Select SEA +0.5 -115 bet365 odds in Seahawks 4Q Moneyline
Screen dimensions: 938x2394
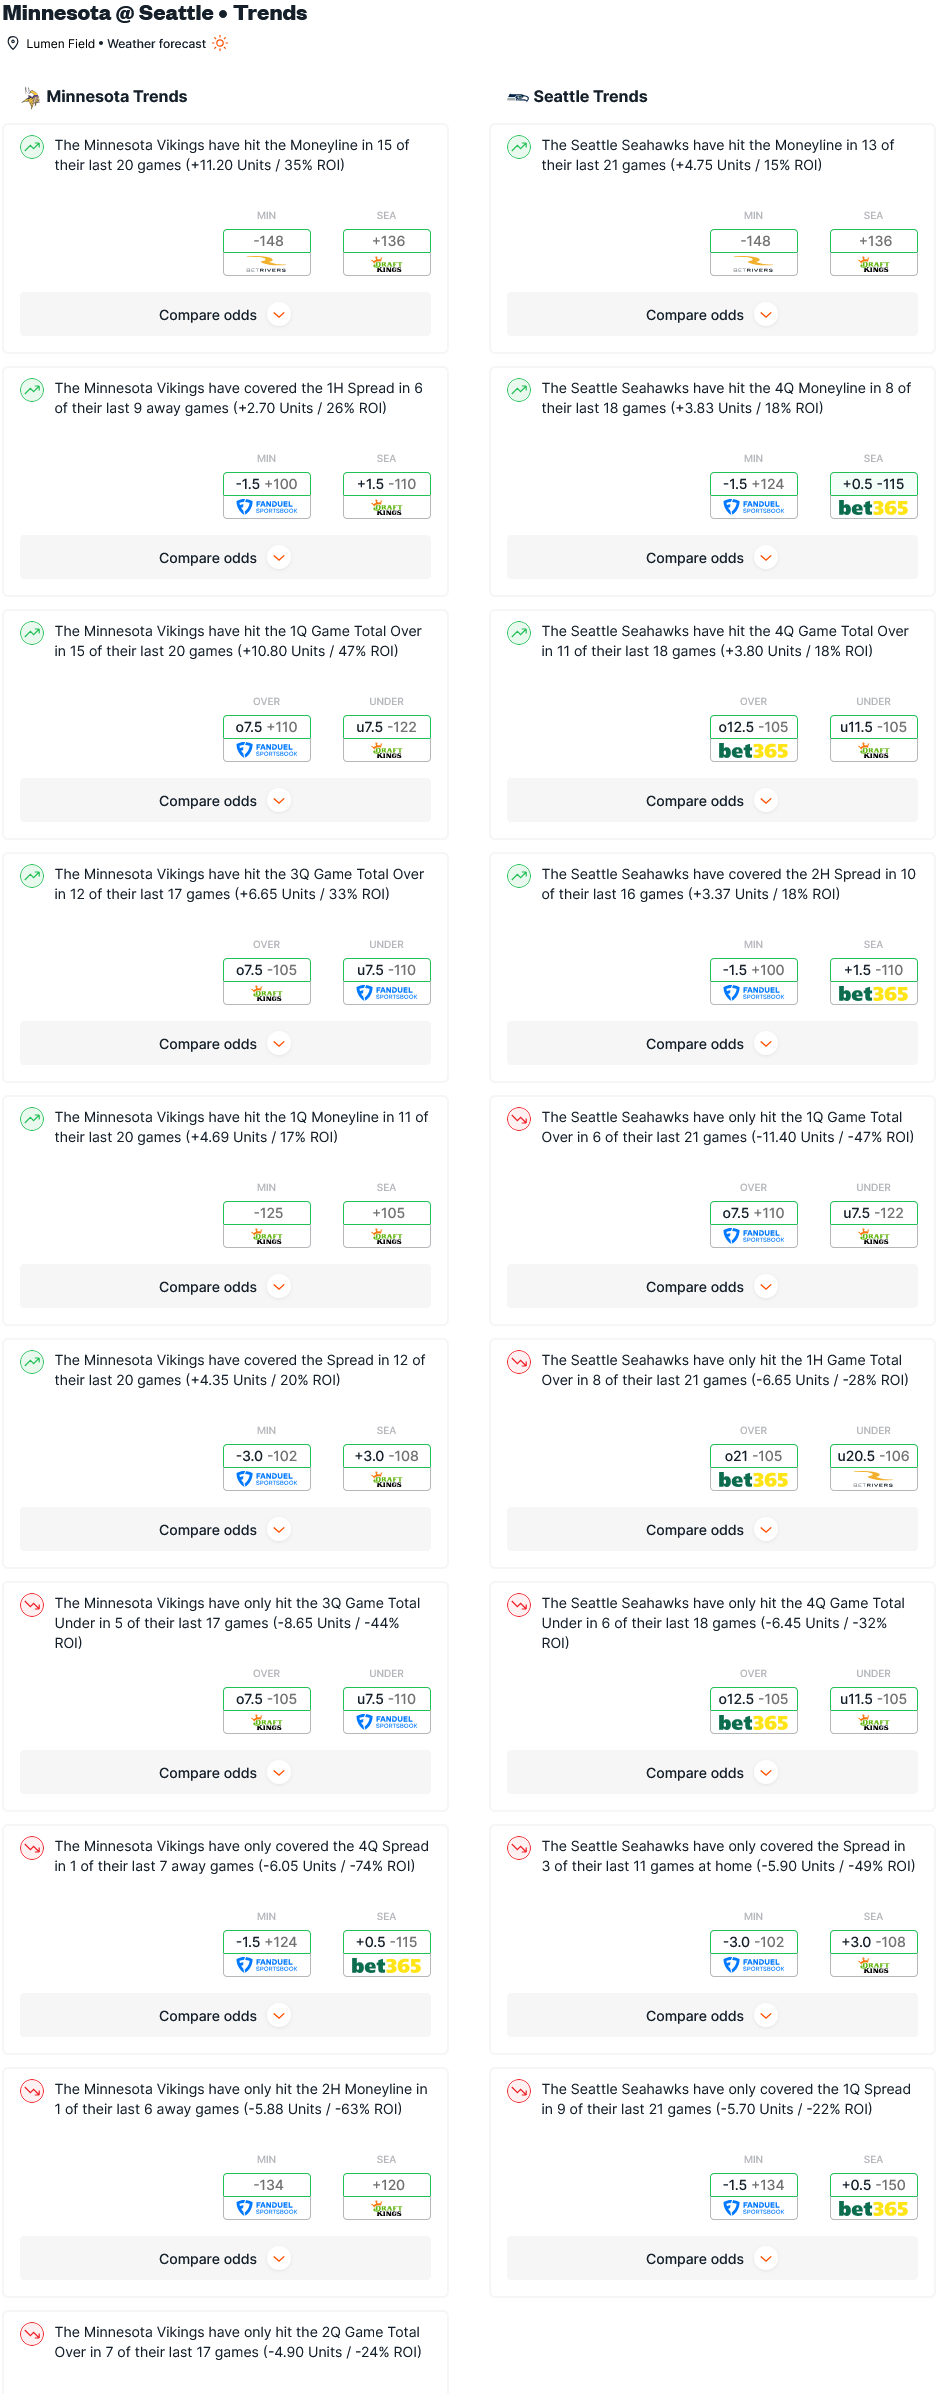pos(874,496)
